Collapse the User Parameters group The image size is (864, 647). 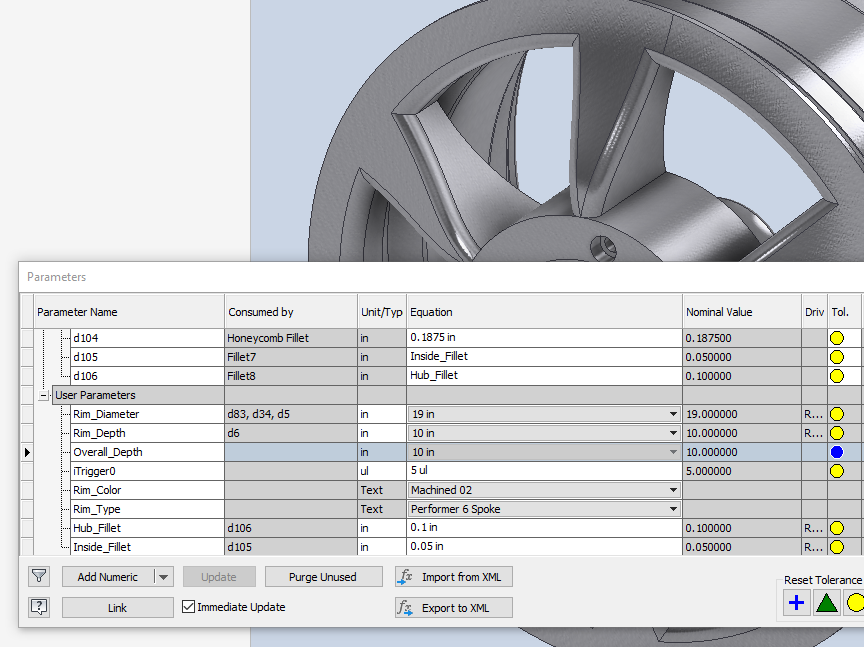44,395
